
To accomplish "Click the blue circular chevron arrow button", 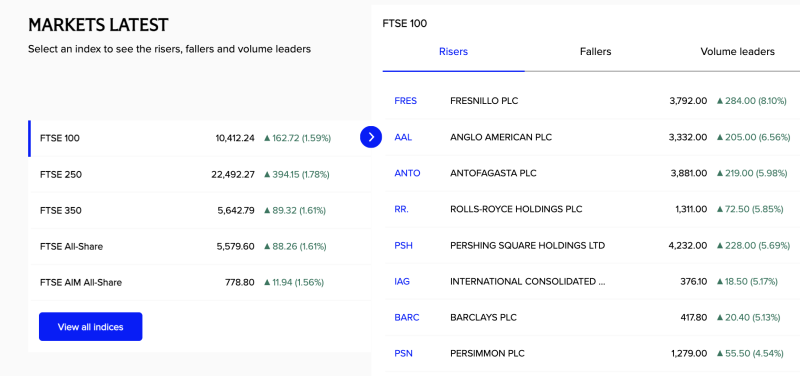I will click(371, 137).
